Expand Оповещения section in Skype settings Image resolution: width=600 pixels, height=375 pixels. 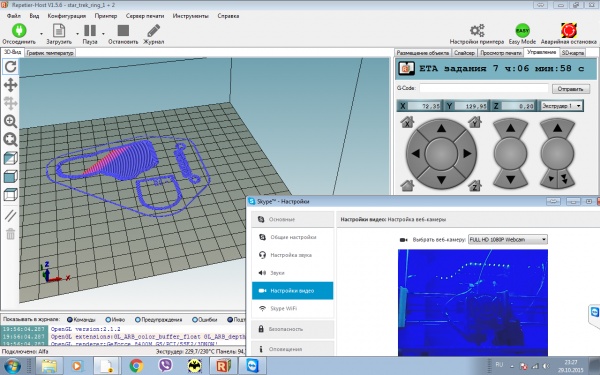click(x=293, y=349)
